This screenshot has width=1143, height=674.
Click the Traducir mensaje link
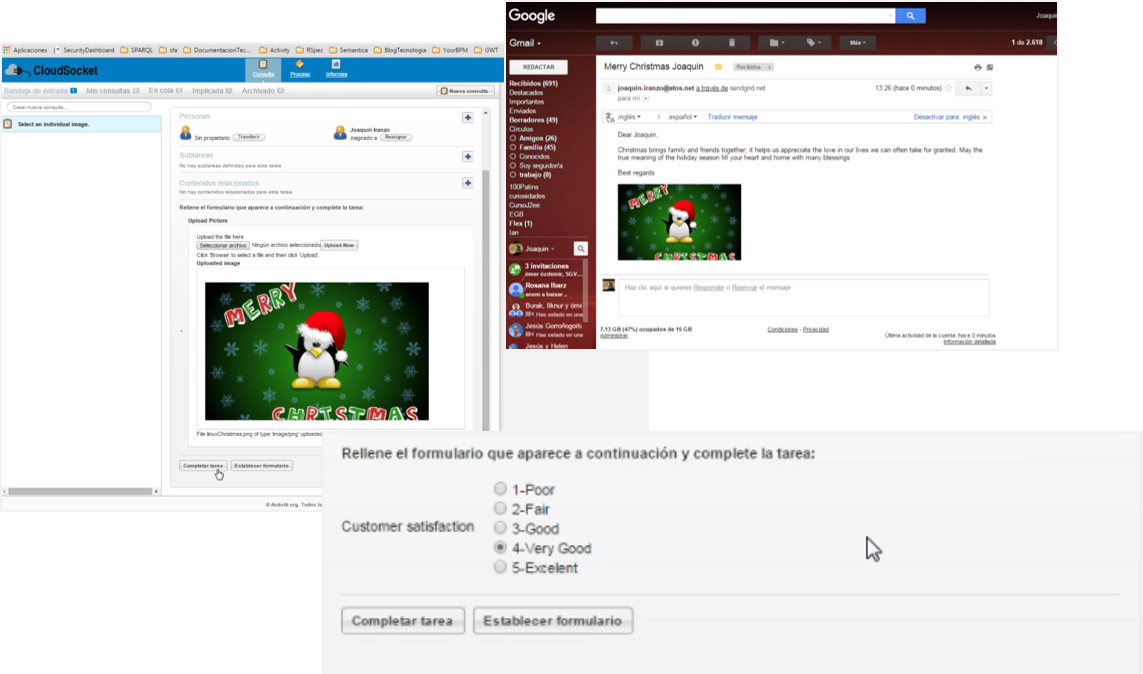tap(732, 117)
